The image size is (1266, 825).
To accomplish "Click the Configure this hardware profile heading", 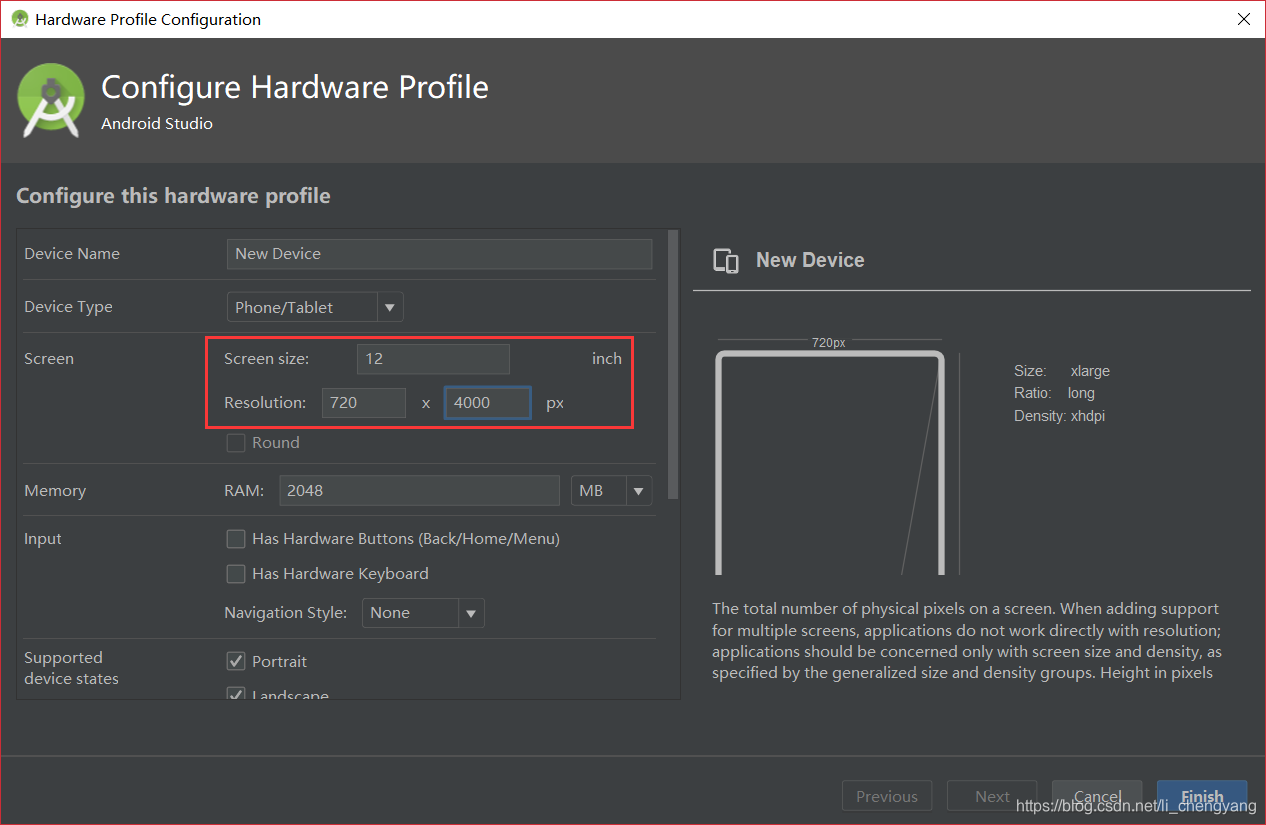I will coord(173,196).
